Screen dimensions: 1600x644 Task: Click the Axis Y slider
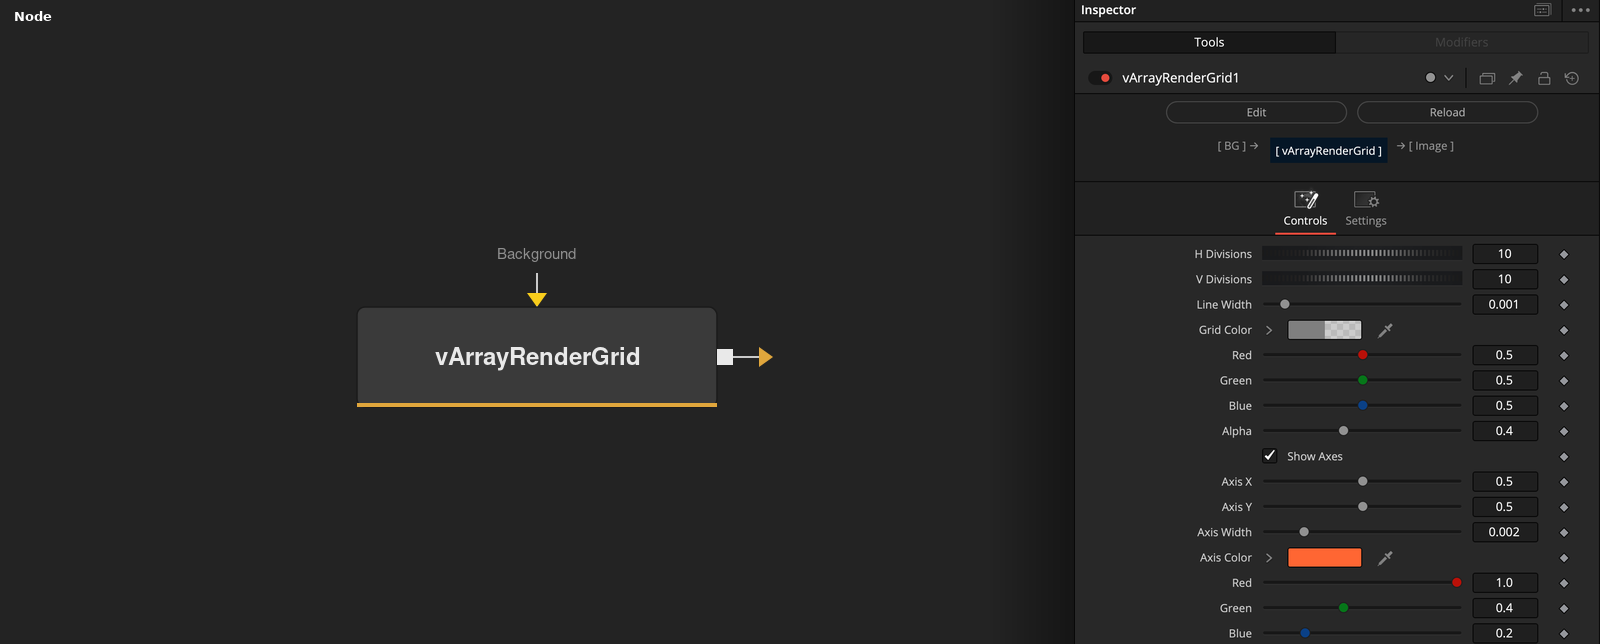pyautogui.click(x=1362, y=507)
